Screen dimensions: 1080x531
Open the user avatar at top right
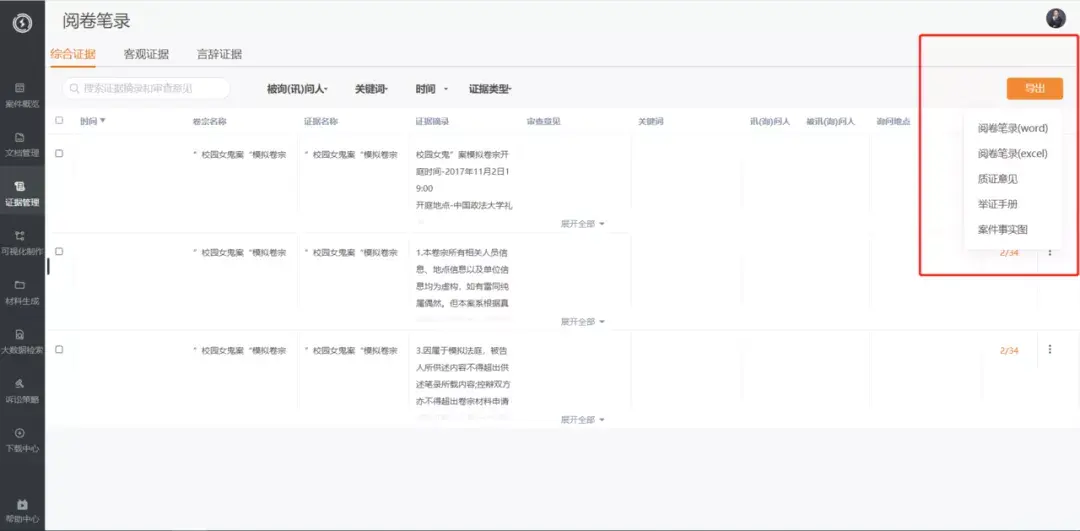pos(1055,19)
